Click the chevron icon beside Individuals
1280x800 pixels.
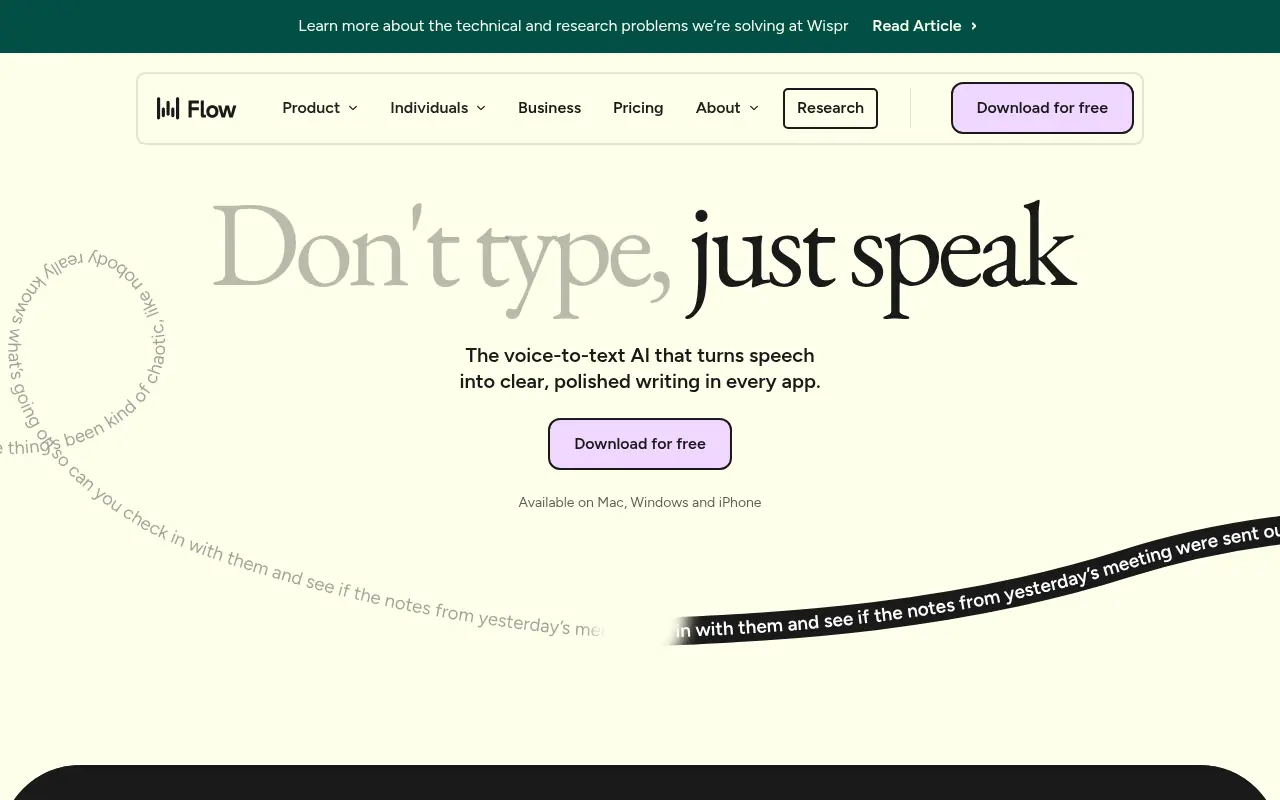(x=481, y=108)
